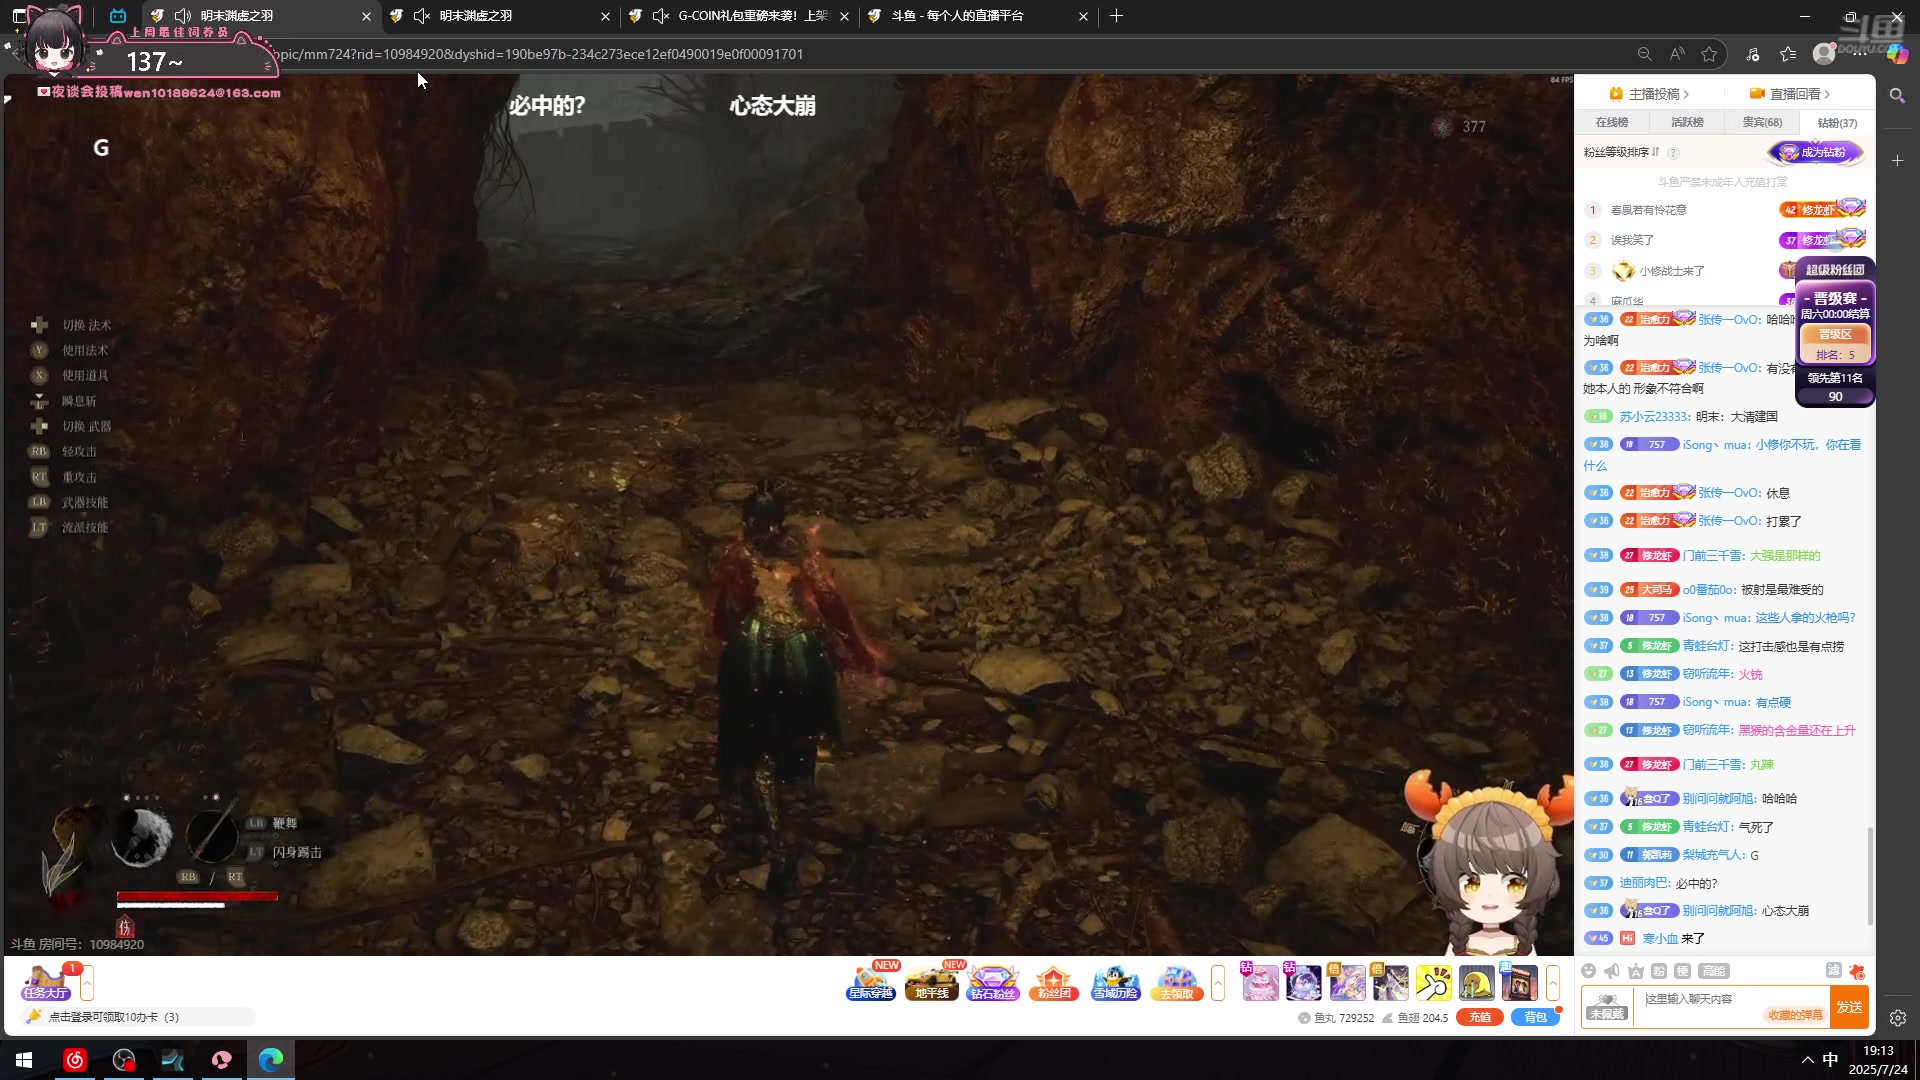
Task: Unmute the second 明末渊虚之羽 tab
Action: pos(422,16)
